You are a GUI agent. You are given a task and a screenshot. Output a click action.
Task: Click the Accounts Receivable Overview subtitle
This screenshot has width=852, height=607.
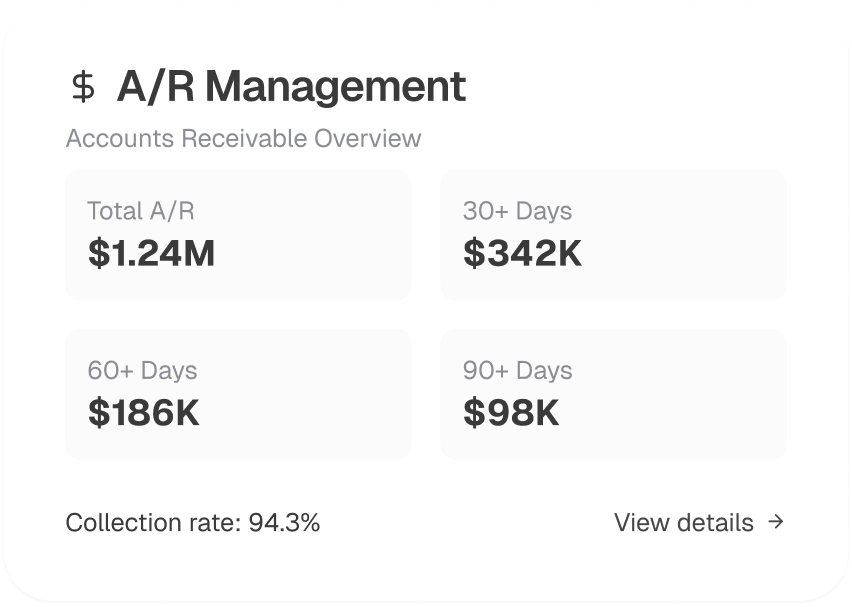pyautogui.click(x=243, y=138)
